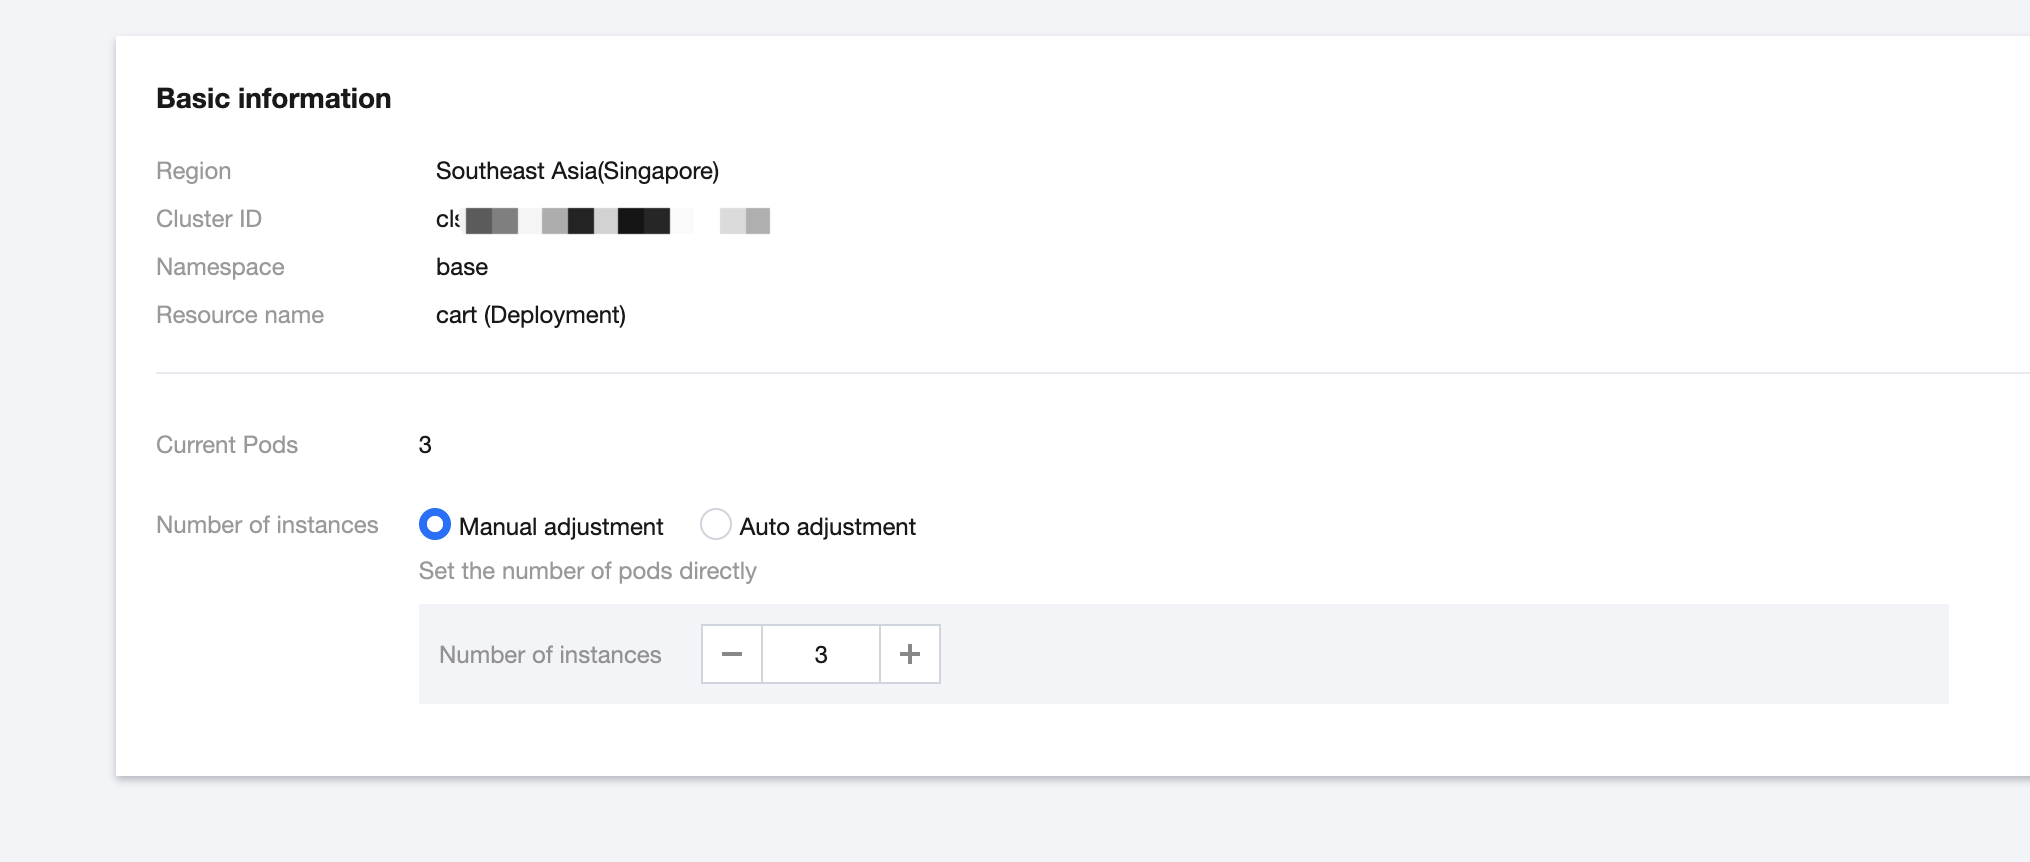Increase instances with the plus icon
2030x862 pixels.
910,654
